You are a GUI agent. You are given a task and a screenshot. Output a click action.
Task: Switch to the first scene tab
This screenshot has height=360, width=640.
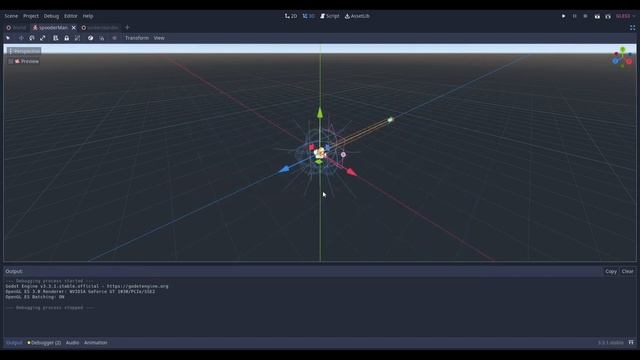click(x=16, y=28)
